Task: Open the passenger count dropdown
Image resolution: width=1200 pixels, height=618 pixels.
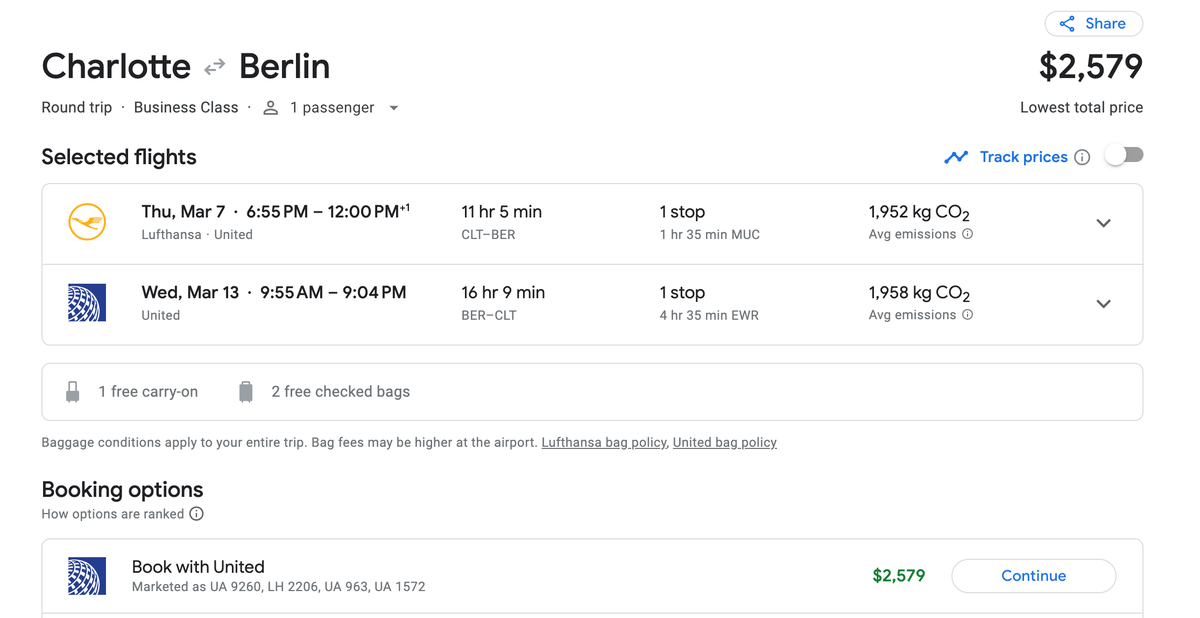Action: pos(393,107)
